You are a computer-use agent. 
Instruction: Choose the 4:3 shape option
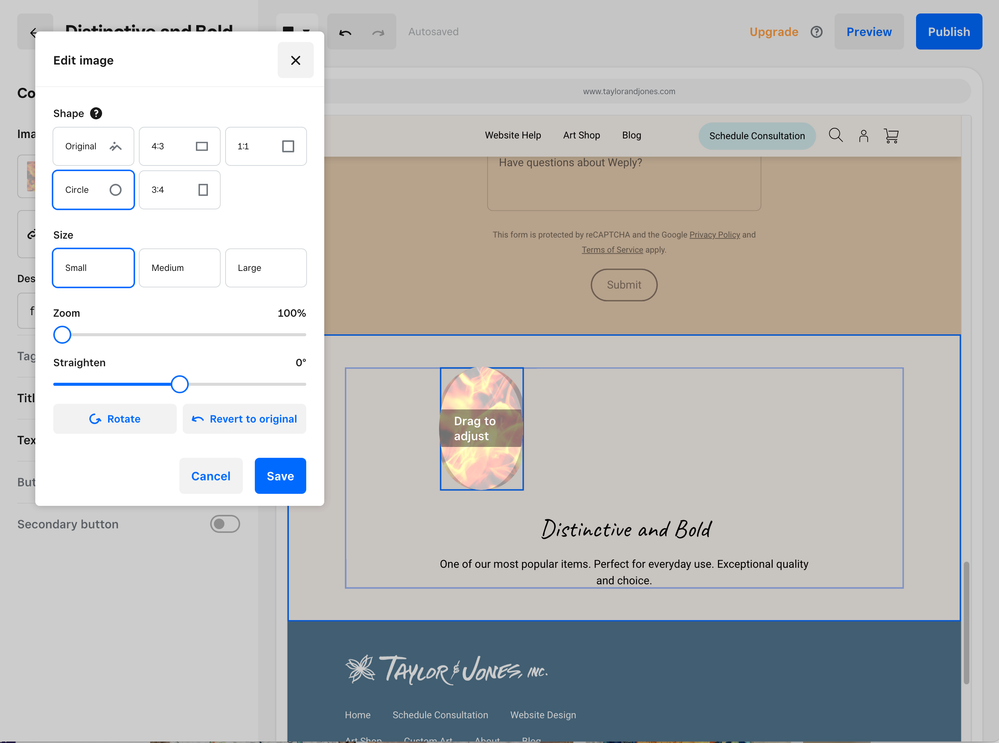coord(179,147)
